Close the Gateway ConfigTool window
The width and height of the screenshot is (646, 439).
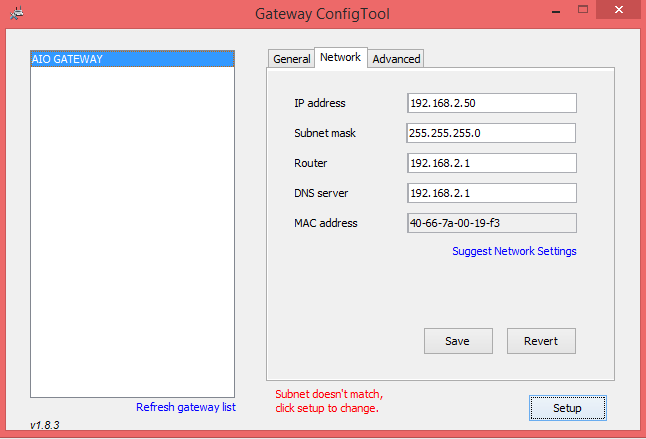coord(625,12)
